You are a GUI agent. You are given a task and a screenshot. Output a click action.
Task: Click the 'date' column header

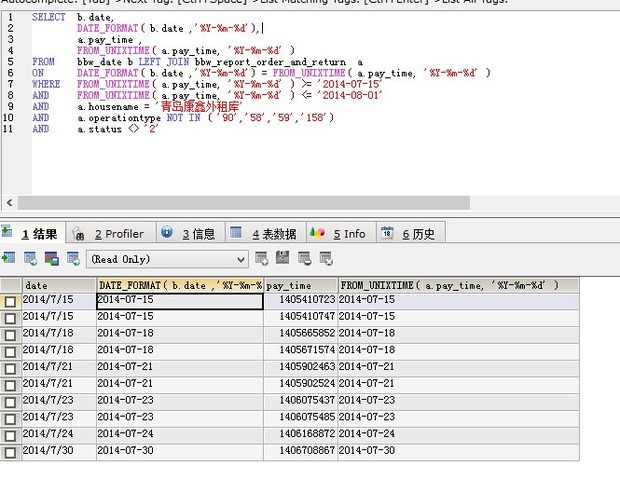(x=59, y=285)
